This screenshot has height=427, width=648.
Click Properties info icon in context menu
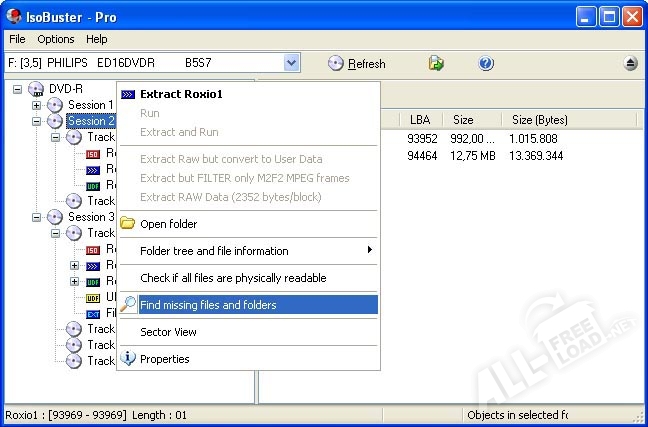coord(128,359)
